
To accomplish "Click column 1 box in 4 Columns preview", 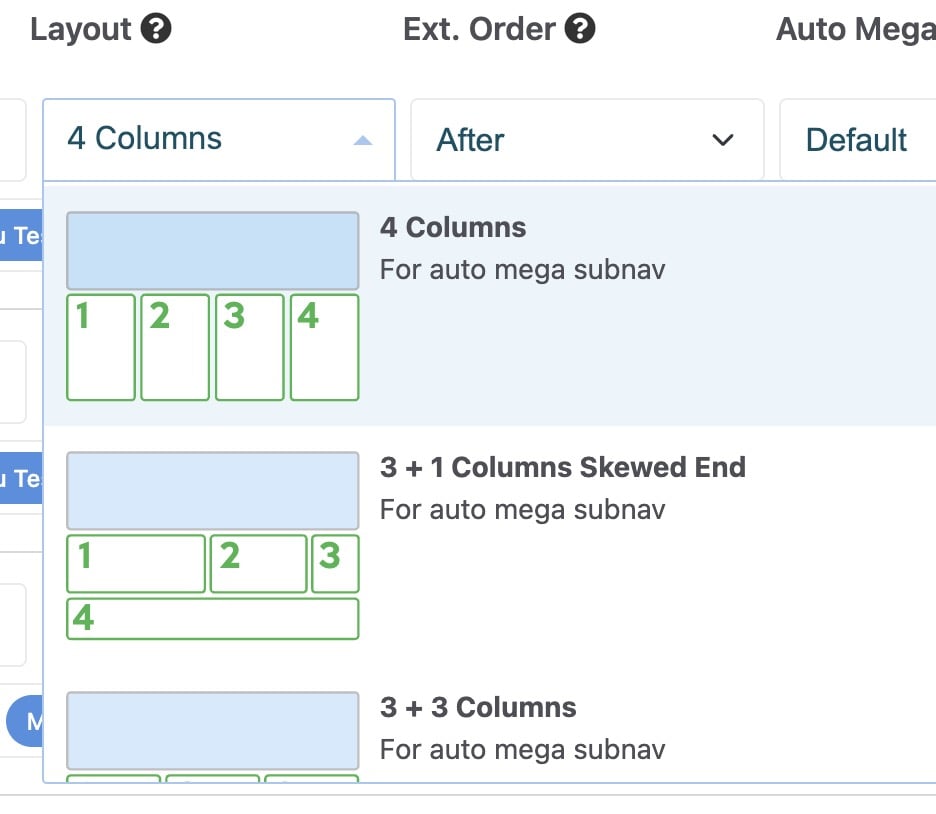I will tap(101, 347).
